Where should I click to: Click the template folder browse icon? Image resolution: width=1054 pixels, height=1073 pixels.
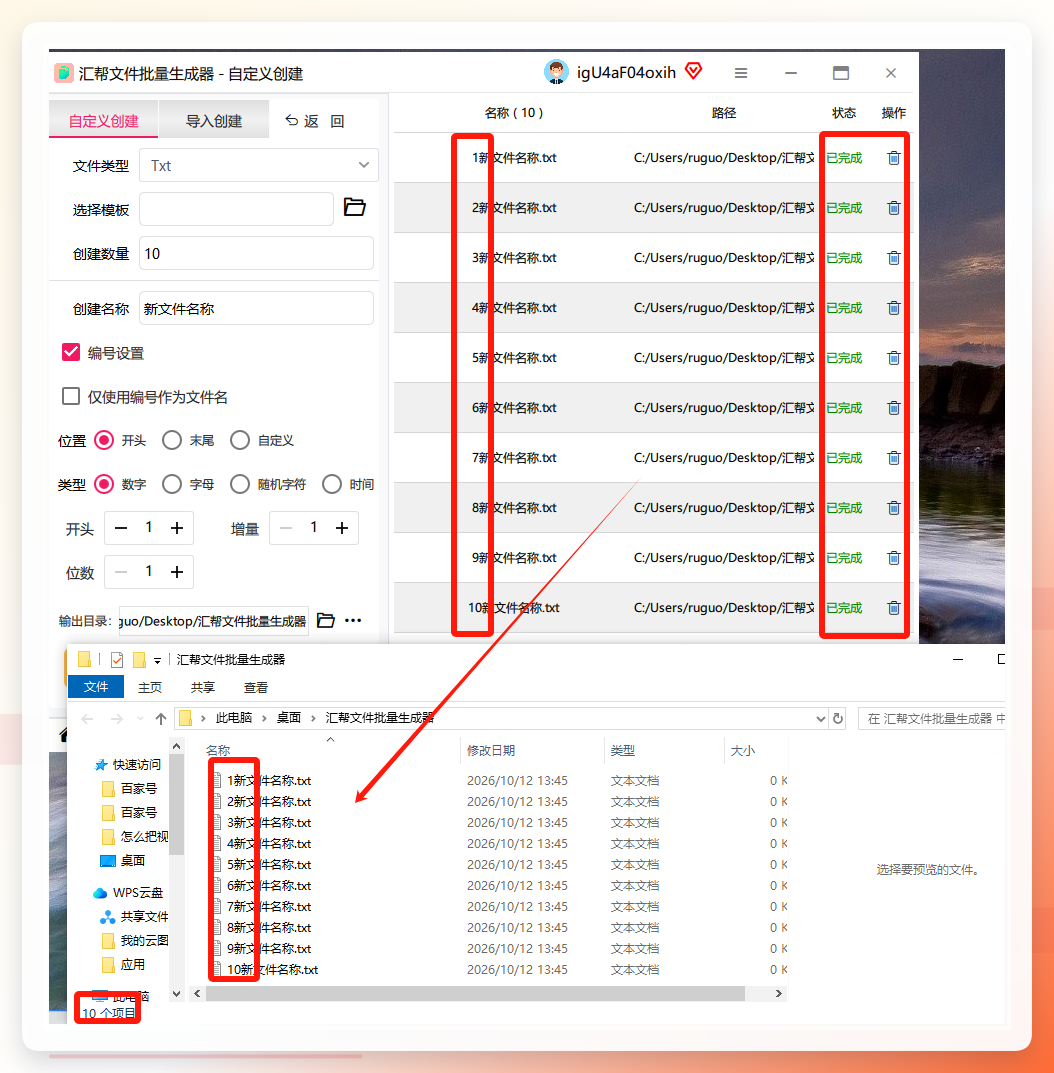coord(355,207)
